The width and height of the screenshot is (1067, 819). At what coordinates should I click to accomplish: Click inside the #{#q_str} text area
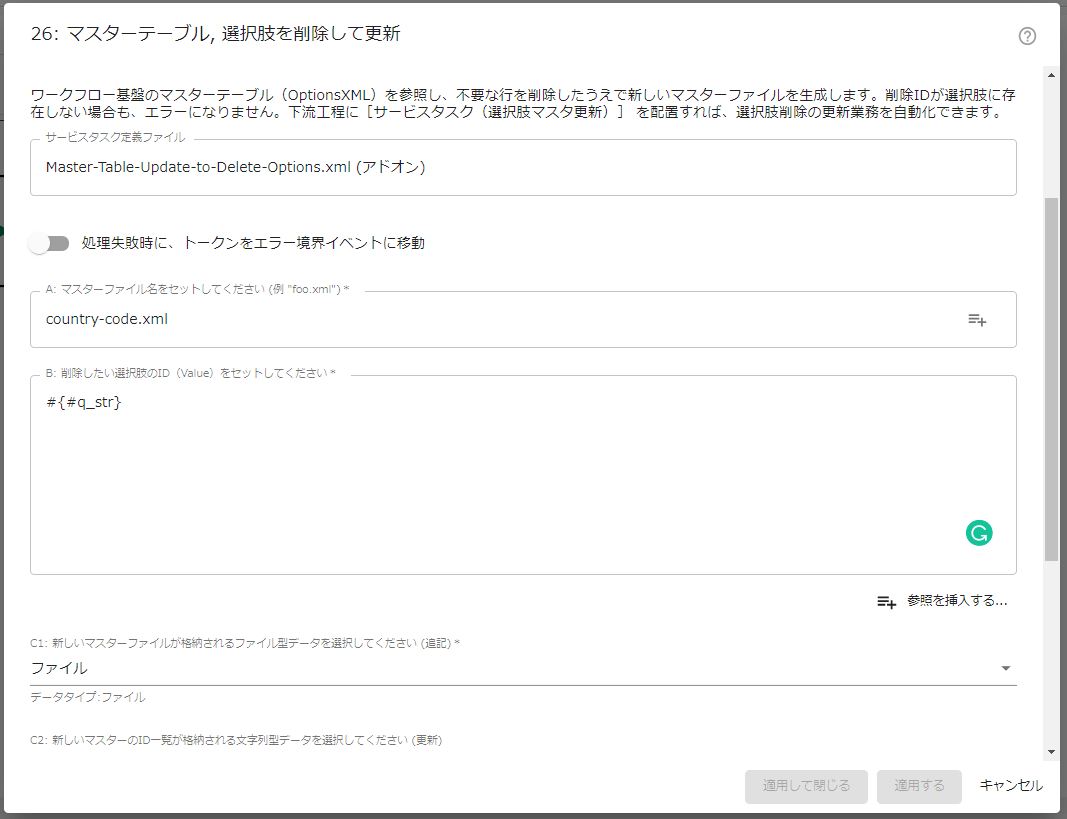pos(400,450)
